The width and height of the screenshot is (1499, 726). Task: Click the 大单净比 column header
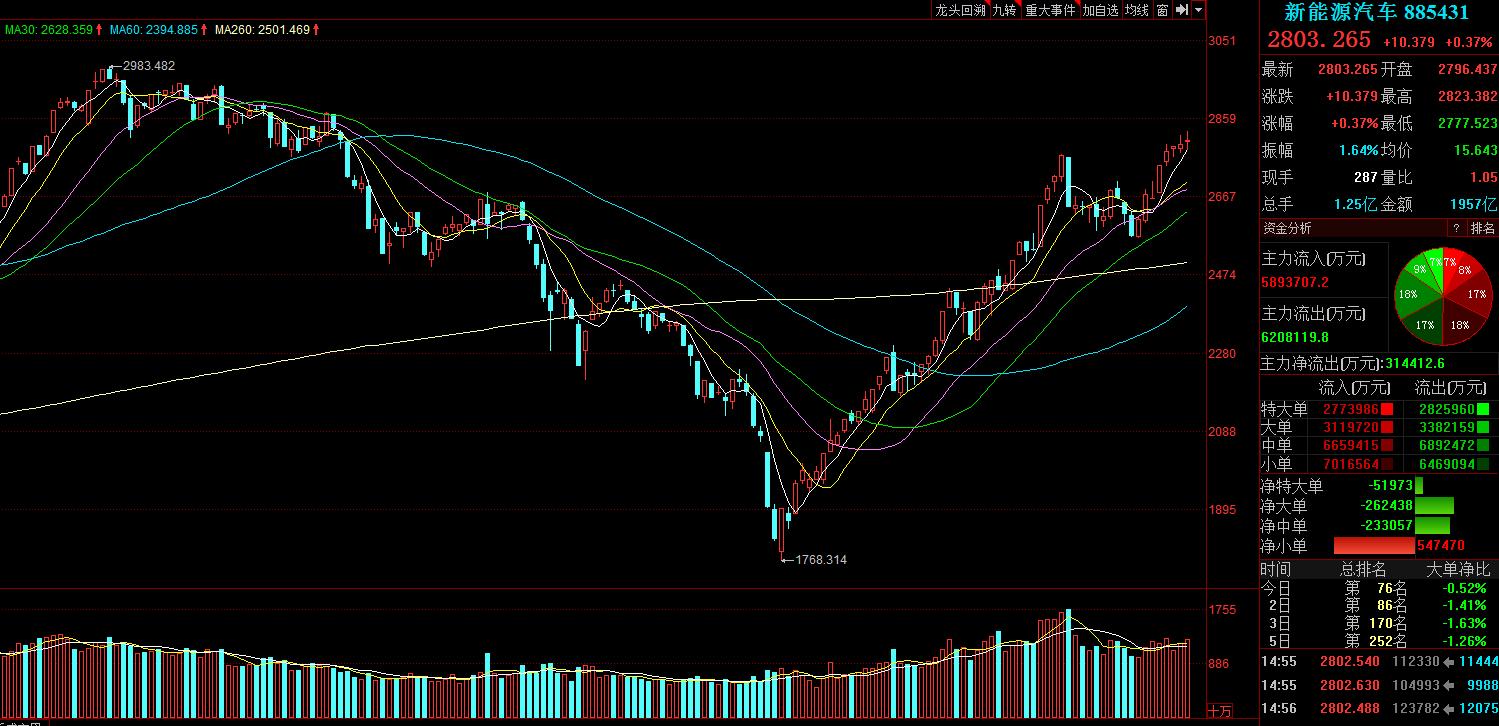[x=1457, y=569]
